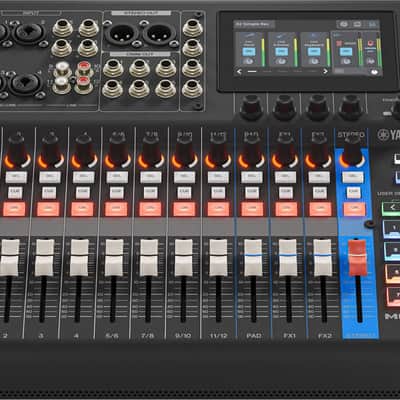Click the 'PAD' label below the fader
The width and height of the screenshot is (400, 400).
coord(254,336)
